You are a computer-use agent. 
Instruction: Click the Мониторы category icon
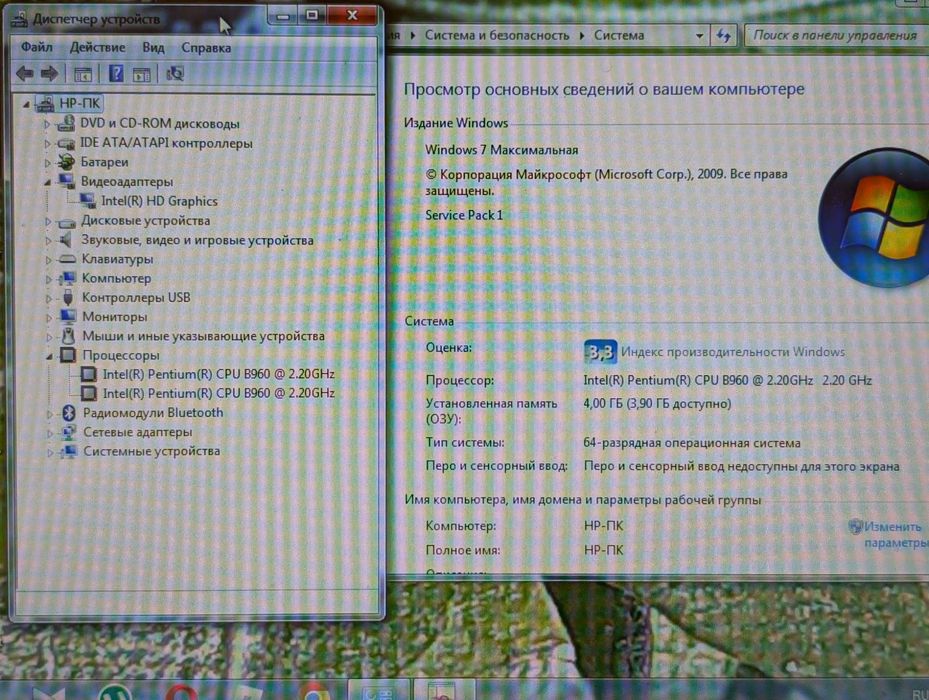click(68, 317)
